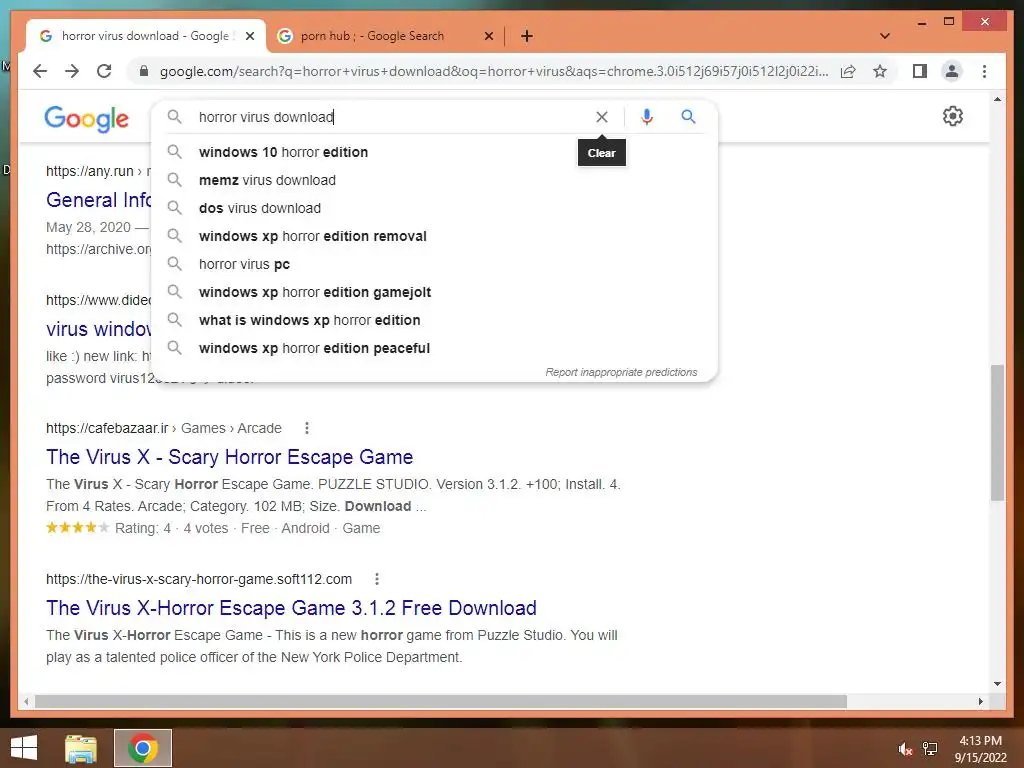Click the cafebazaar.ir breadcrumb URL
The height and width of the screenshot is (768, 1024).
(163, 428)
